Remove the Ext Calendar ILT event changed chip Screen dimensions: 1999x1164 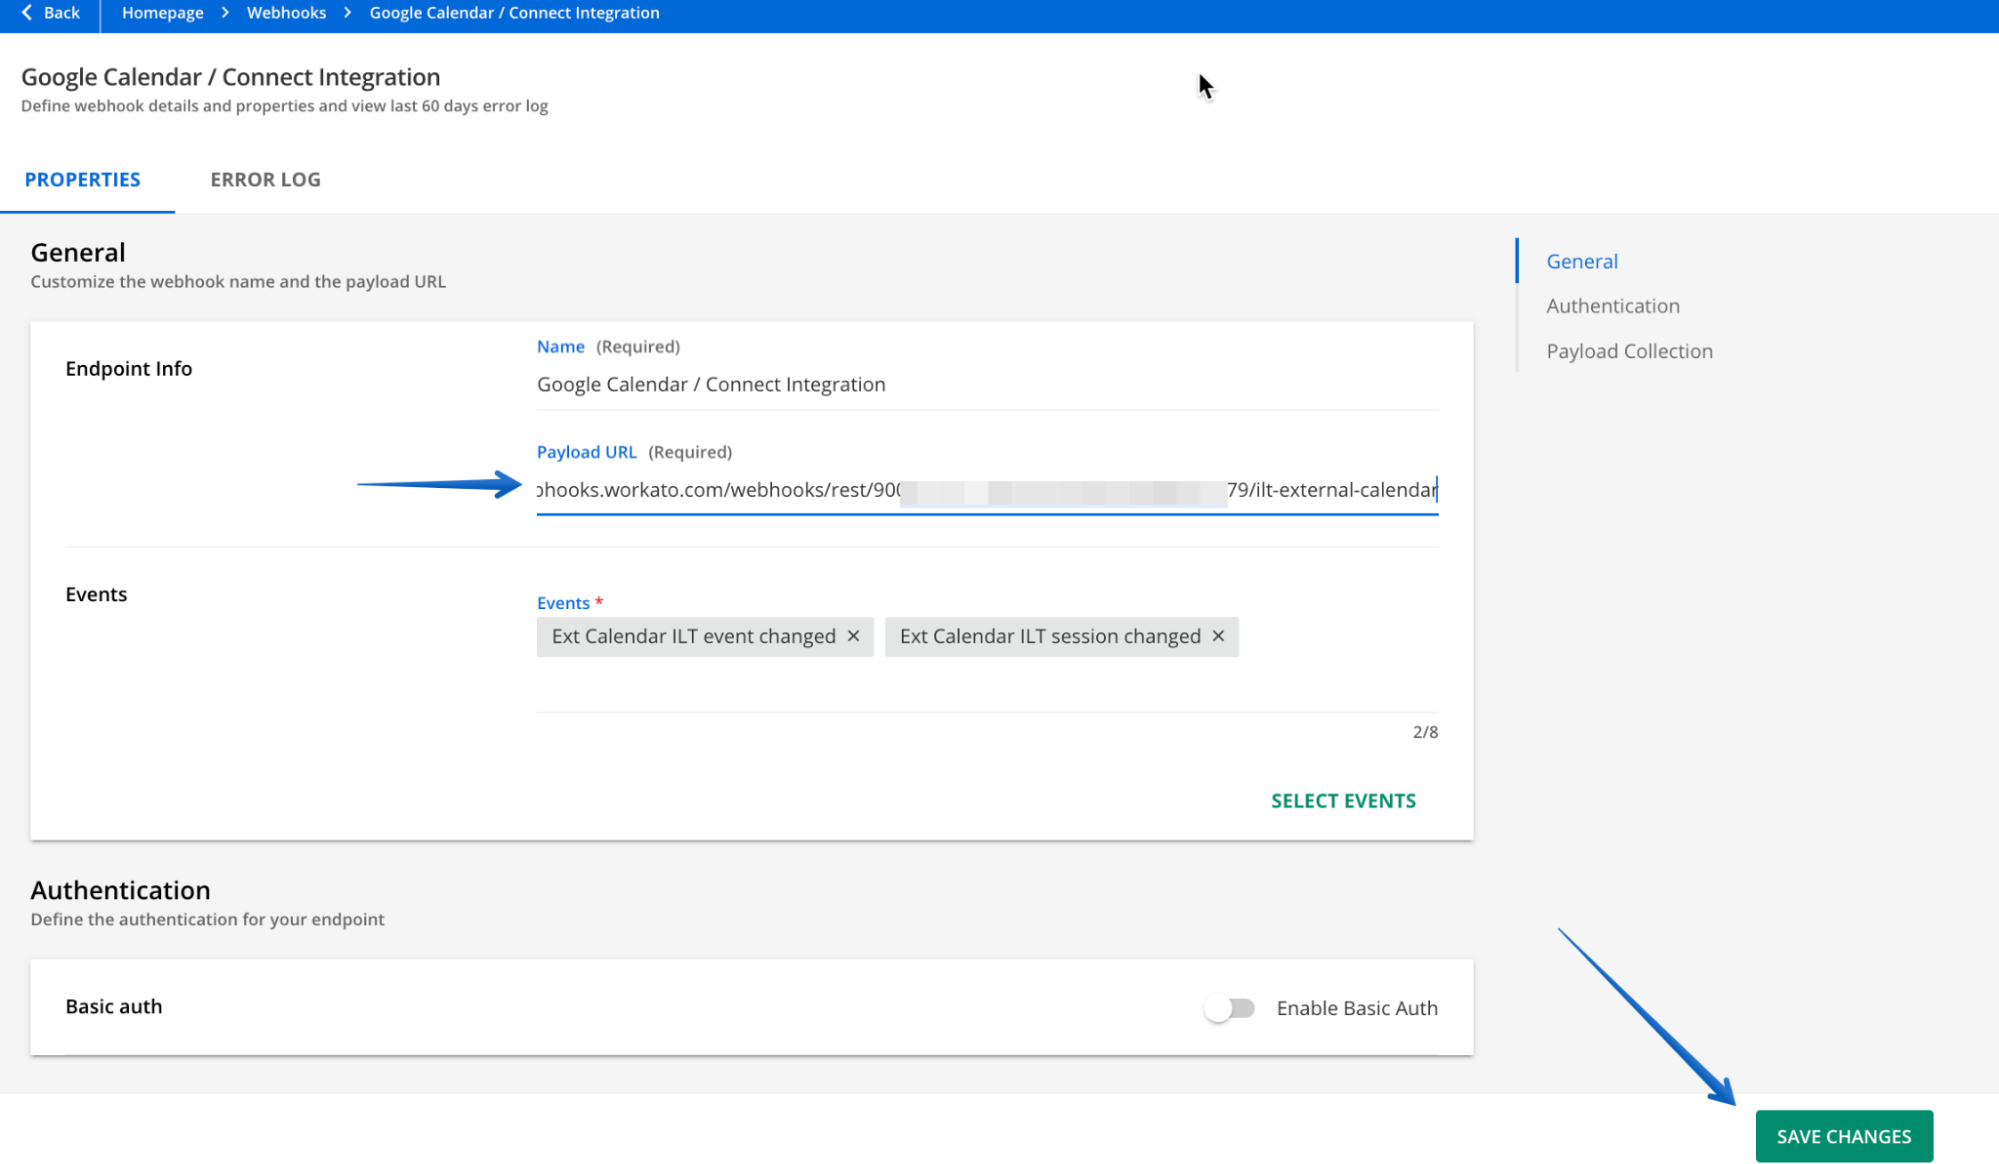tap(854, 636)
